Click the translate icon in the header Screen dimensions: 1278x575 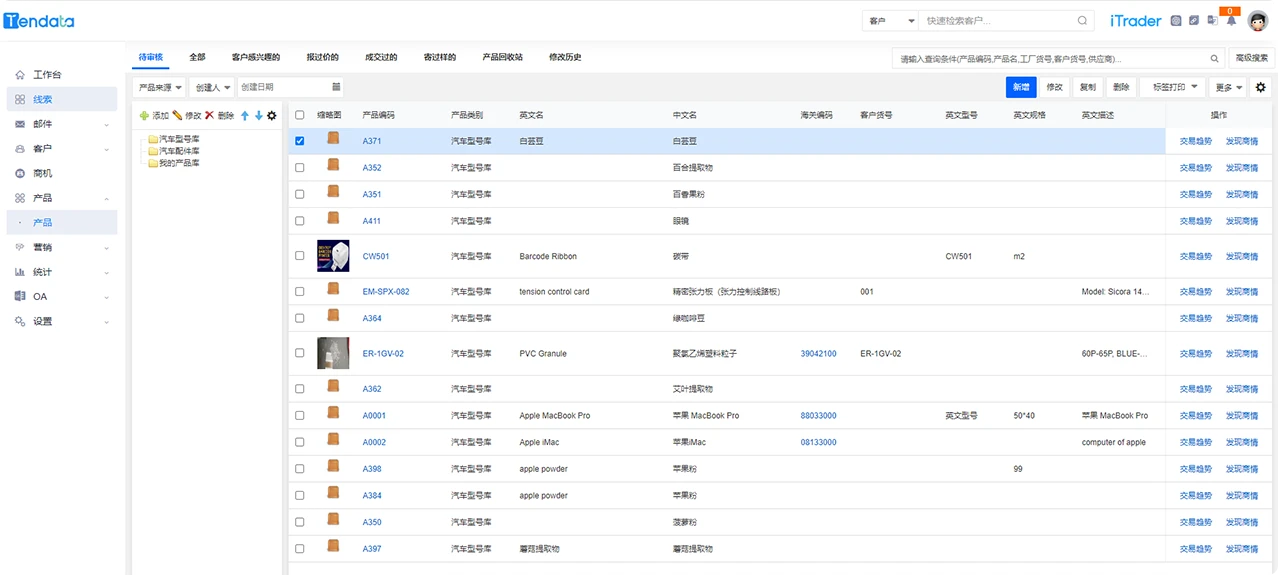tap(1212, 20)
